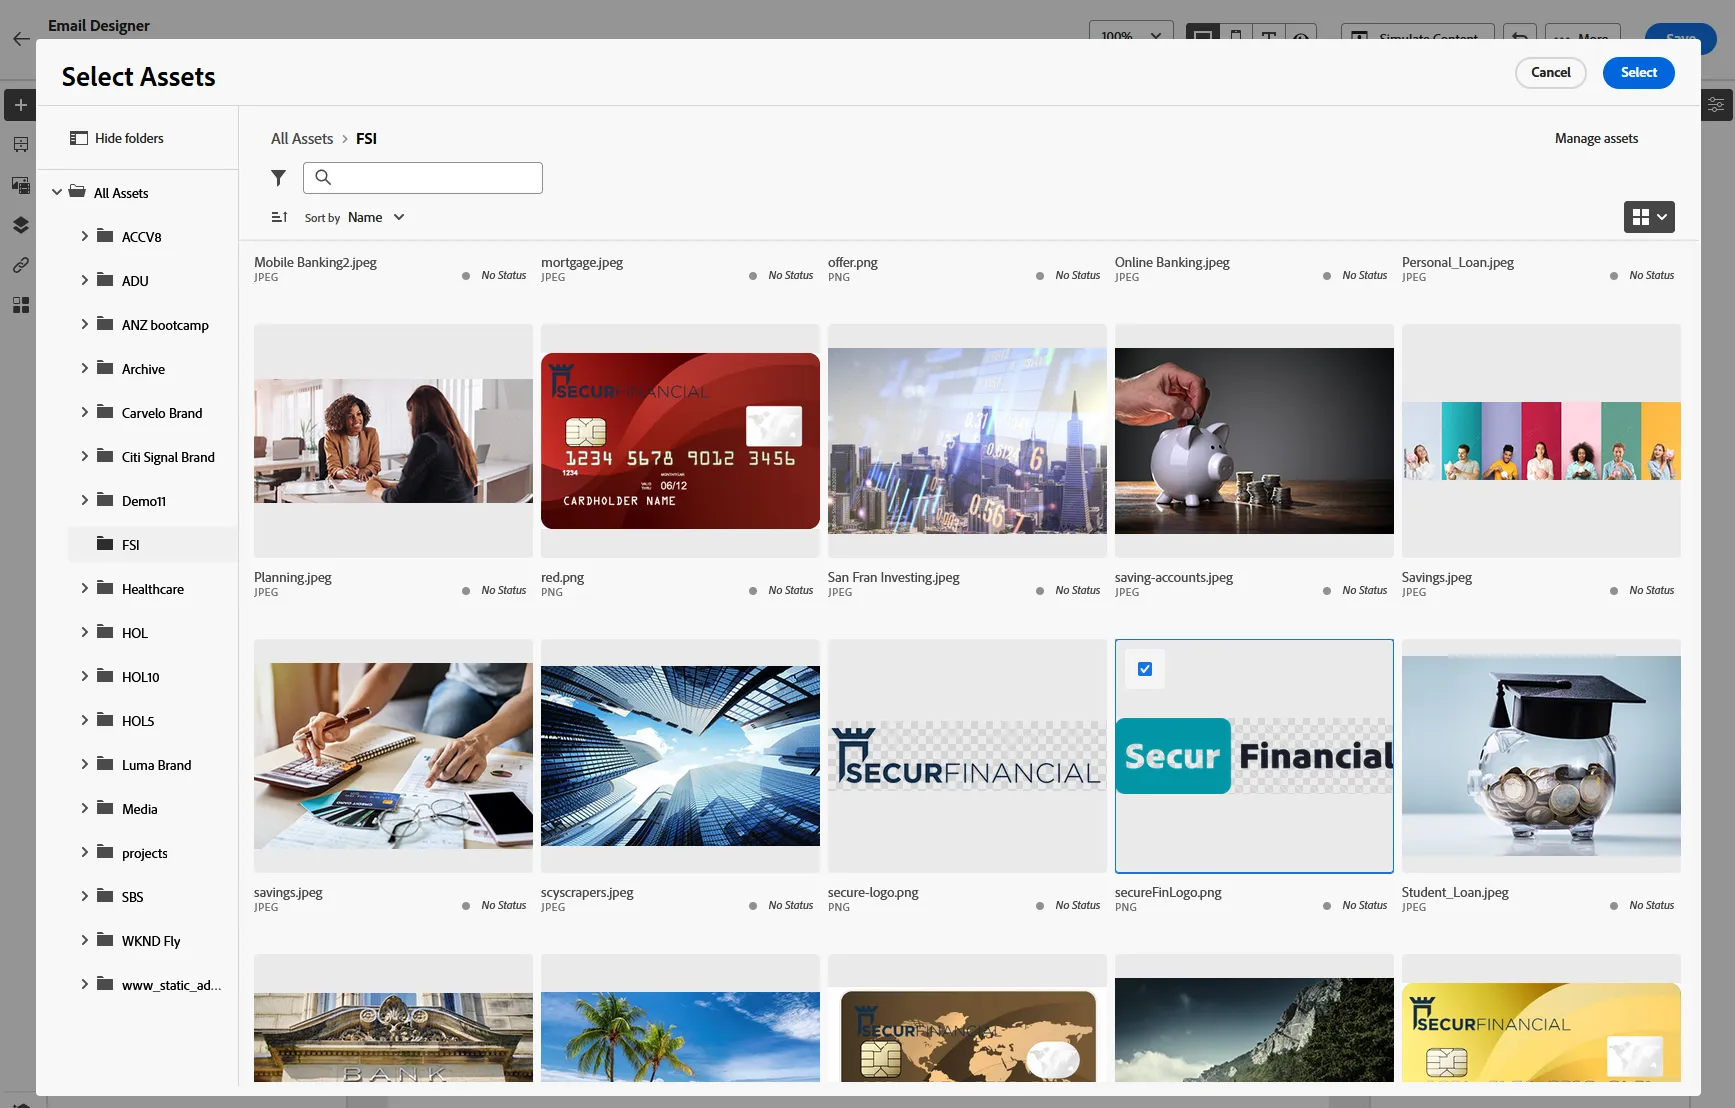
Task: Select the saving-accounts.jpeg piggy bank thumbnail
Action: point(1254,441)
